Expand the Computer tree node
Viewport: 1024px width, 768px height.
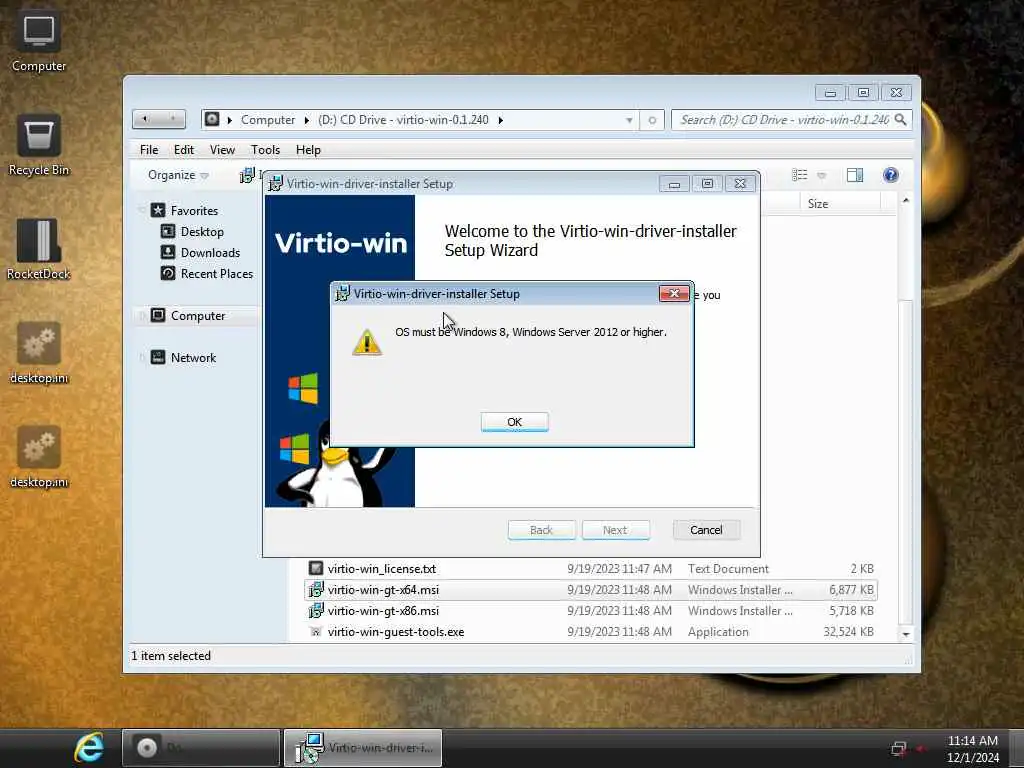(142, 316)
